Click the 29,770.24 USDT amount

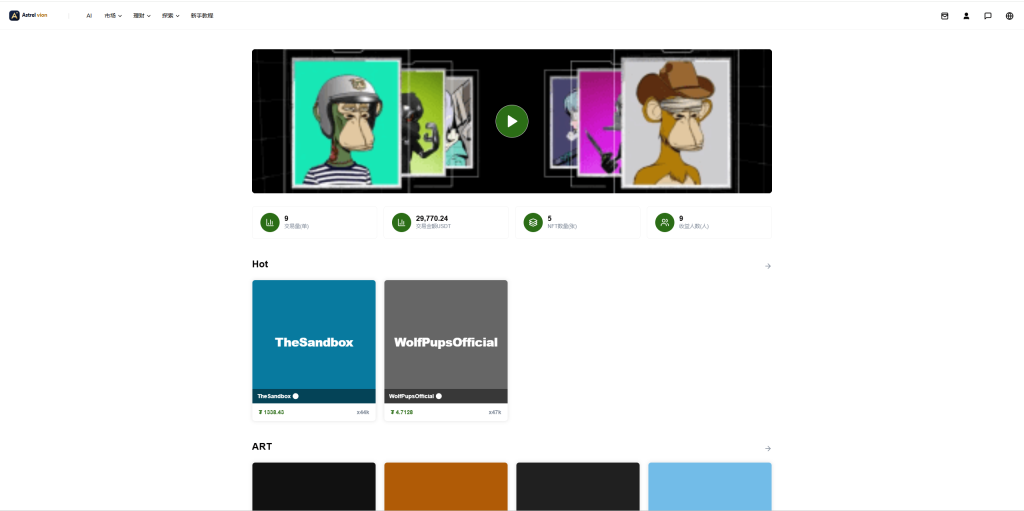click(432, 218)
